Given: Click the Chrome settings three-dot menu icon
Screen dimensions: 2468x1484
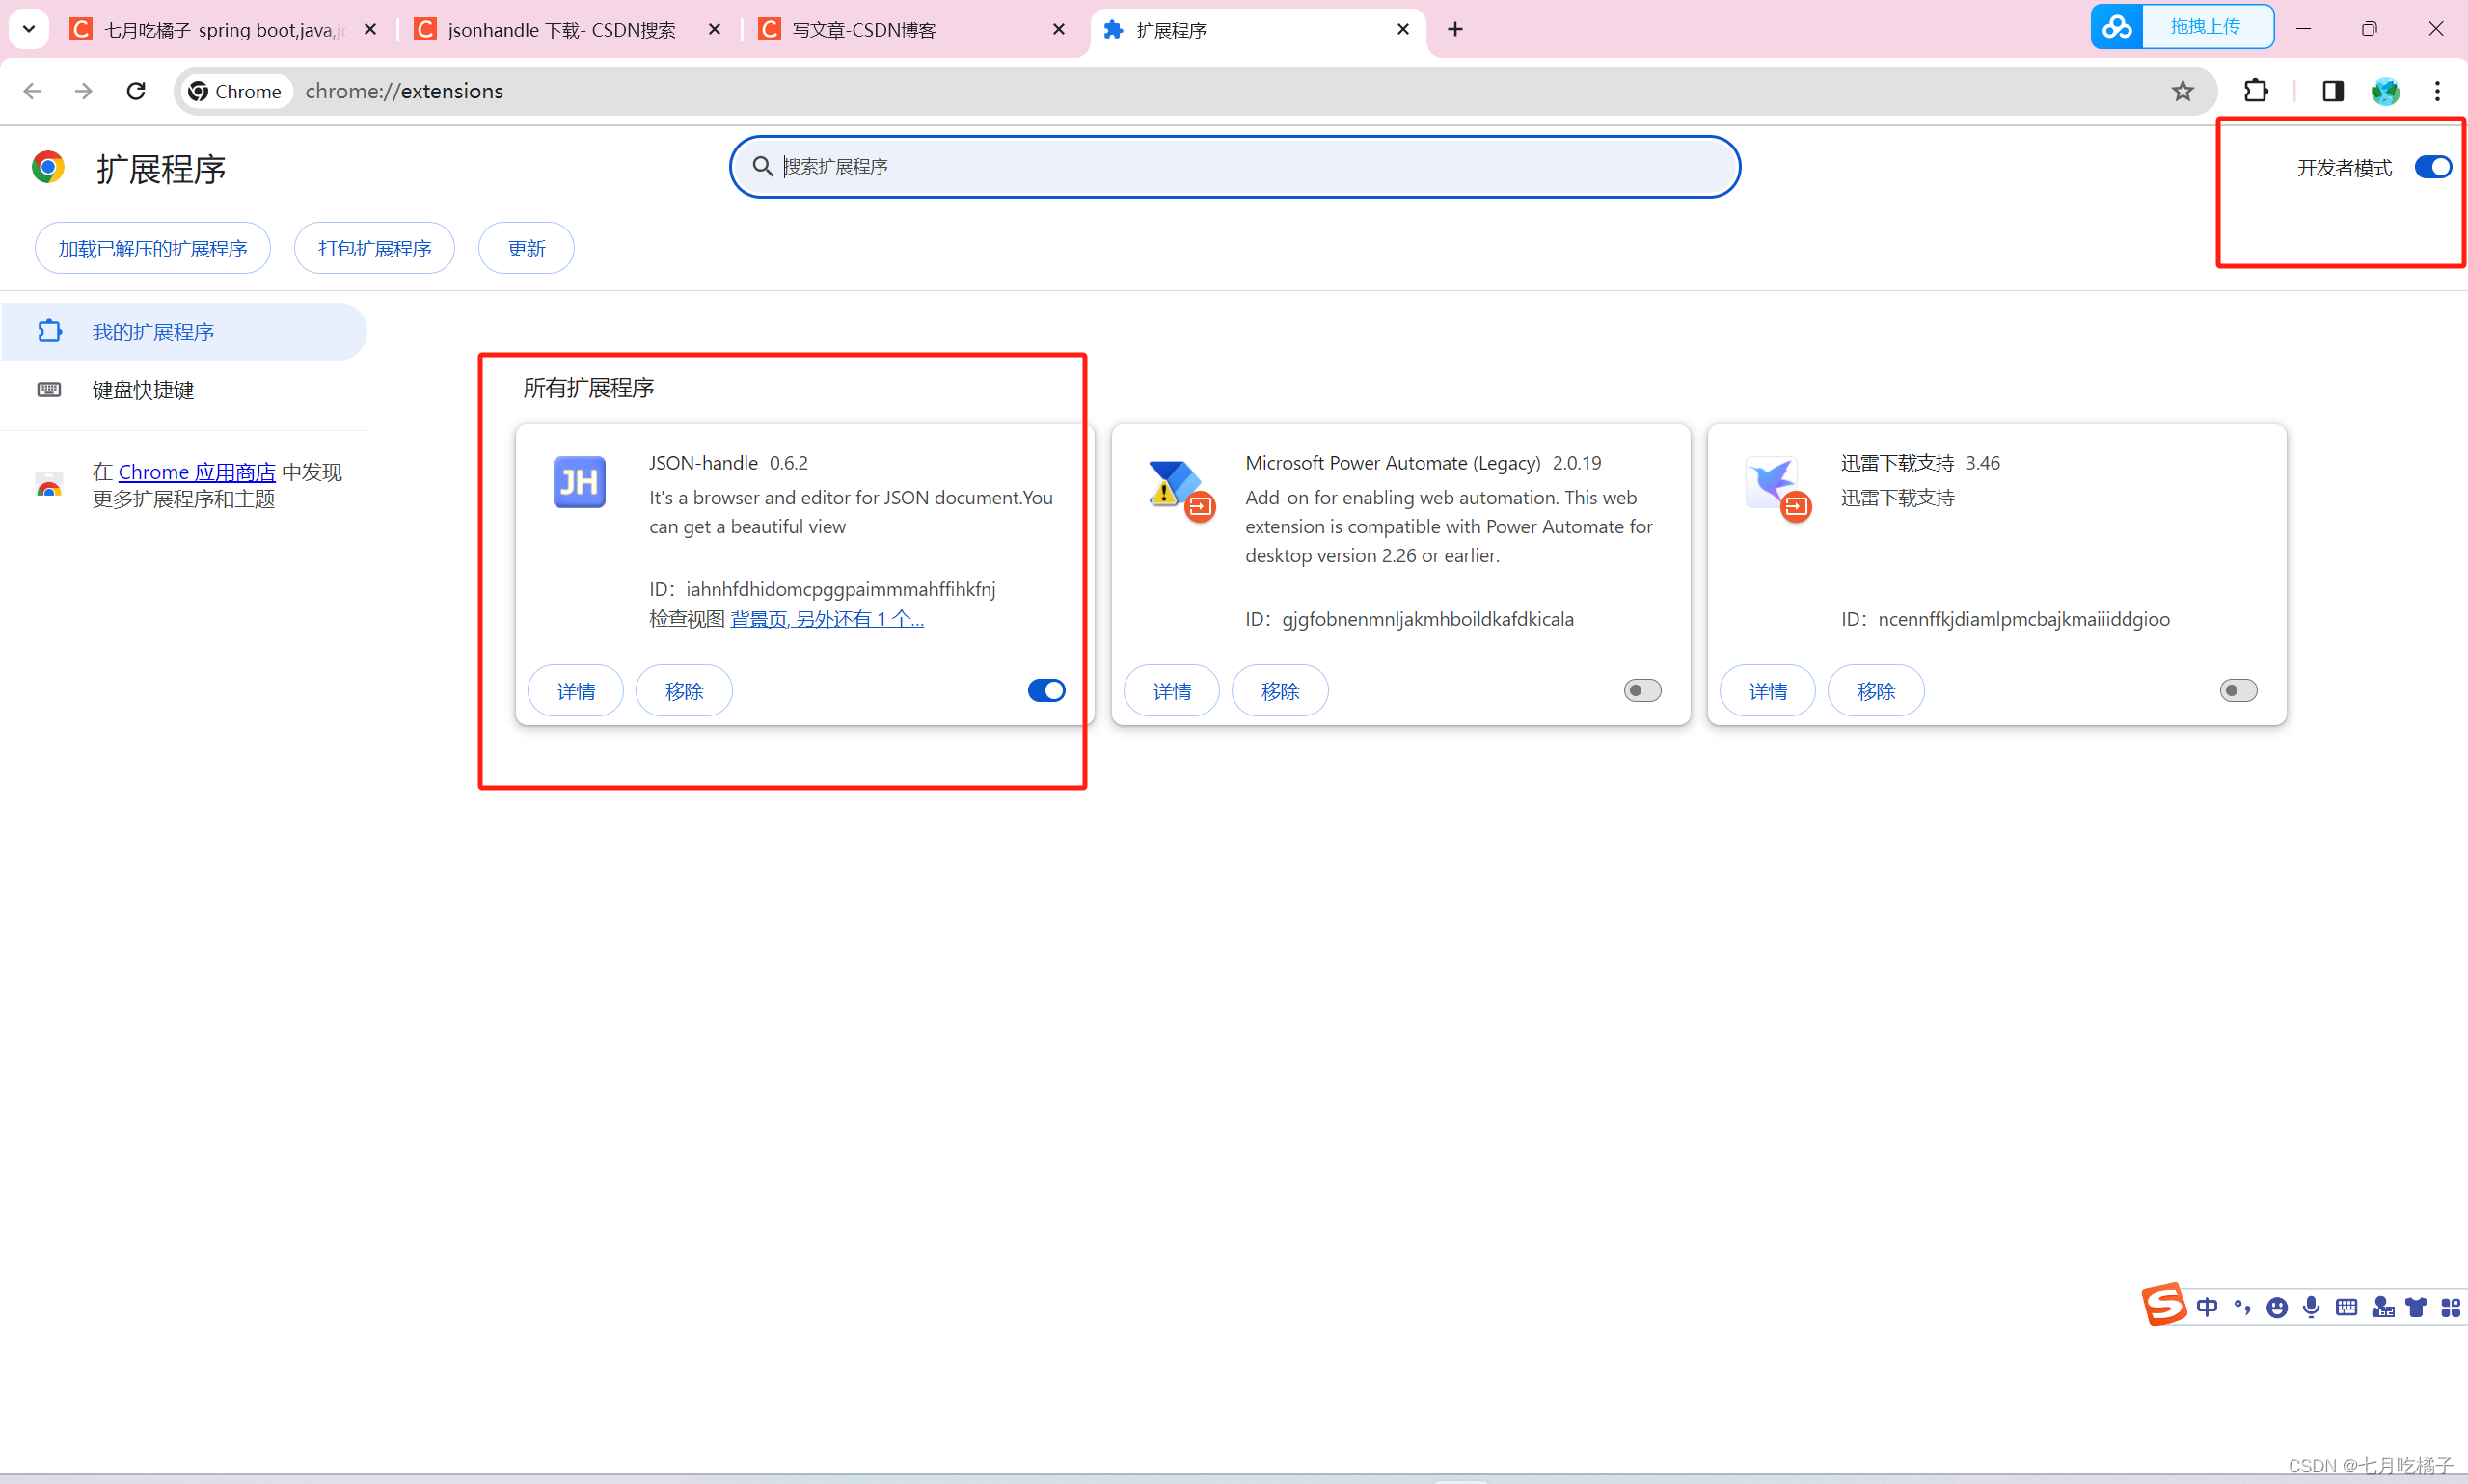Looking at the screenshot, I should 2438,90.
